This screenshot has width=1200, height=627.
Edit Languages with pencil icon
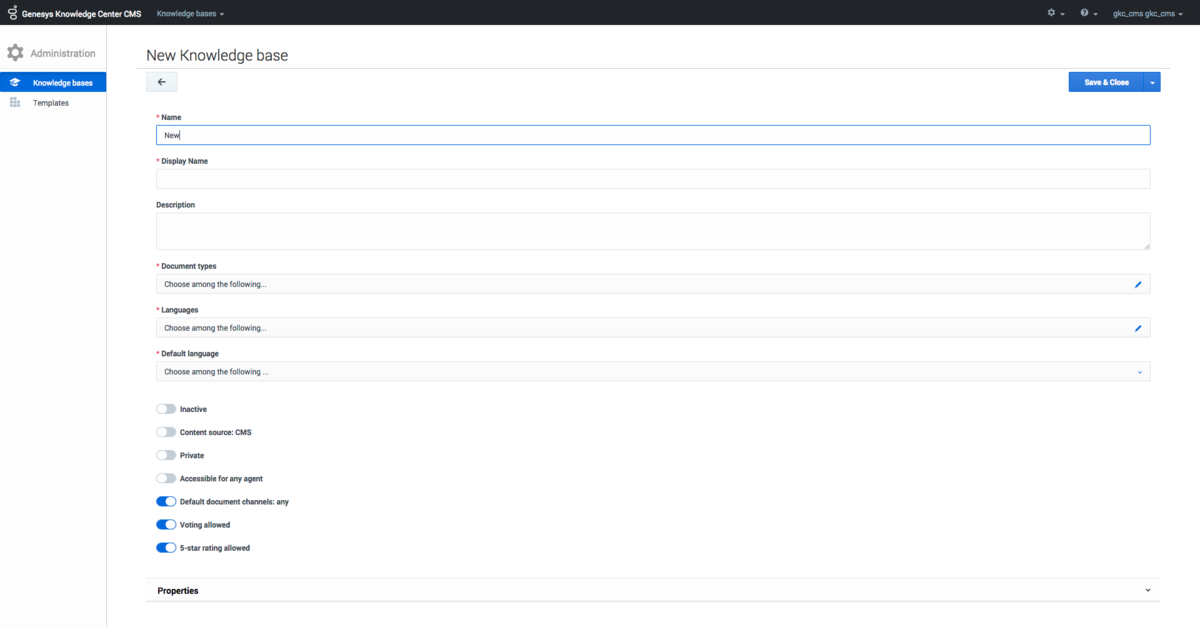pyautogui.click(x=1138, y=328)
